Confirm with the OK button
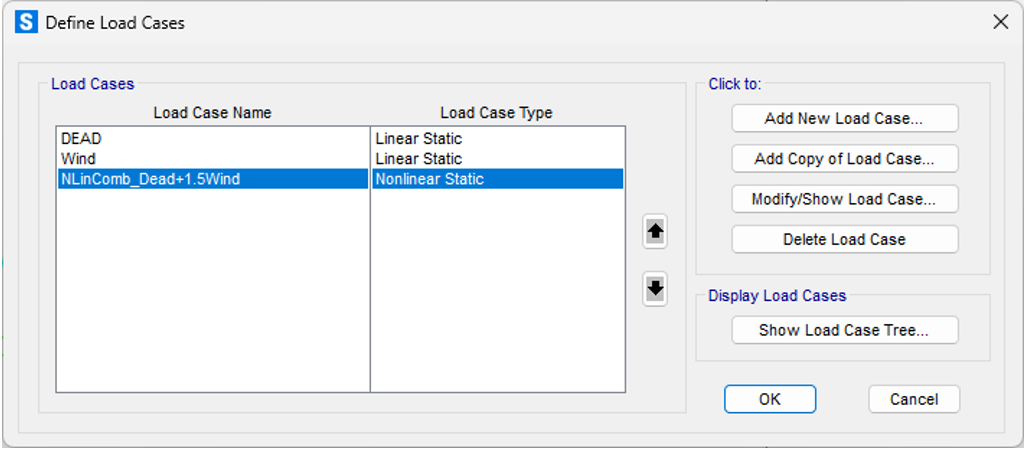The height and width of the screenshot is (449, 1025). (x=769, y=399)
